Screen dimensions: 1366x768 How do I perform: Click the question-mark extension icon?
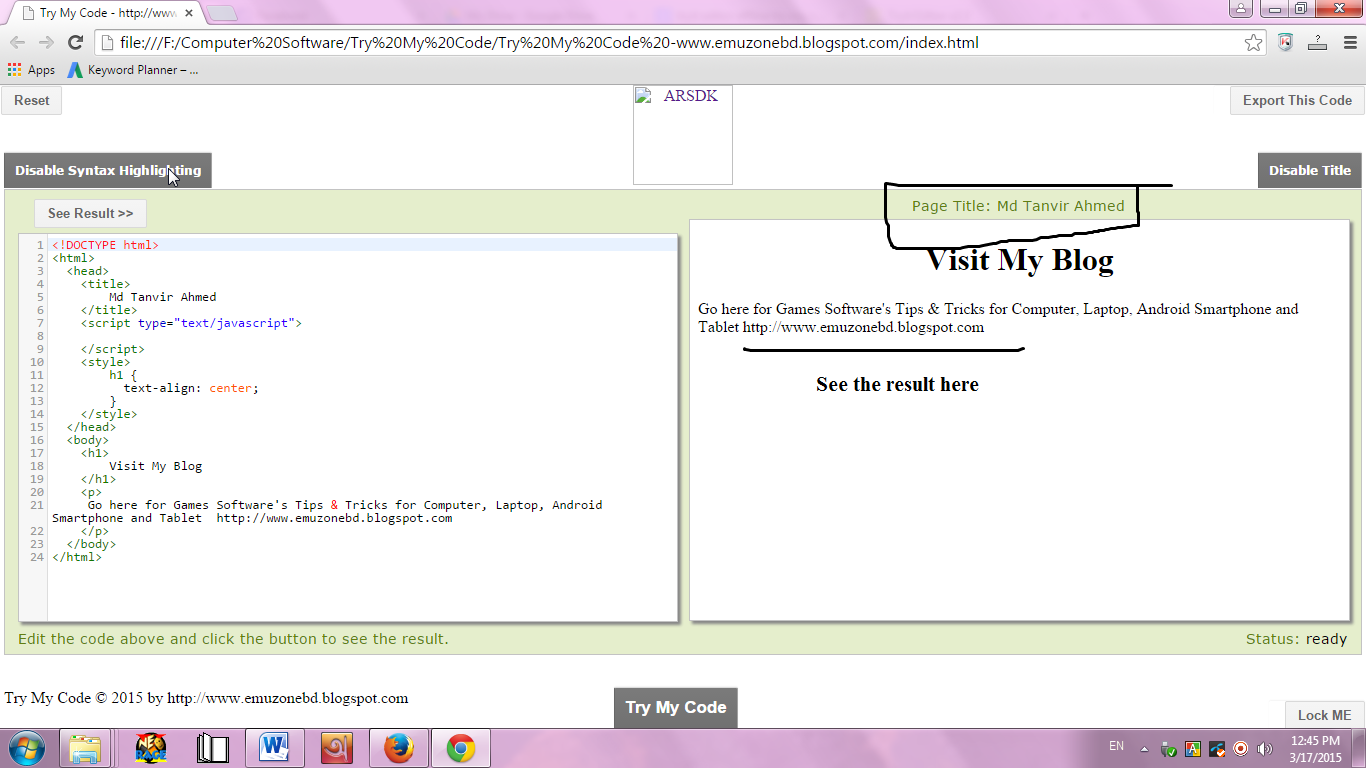point(1317,42)
